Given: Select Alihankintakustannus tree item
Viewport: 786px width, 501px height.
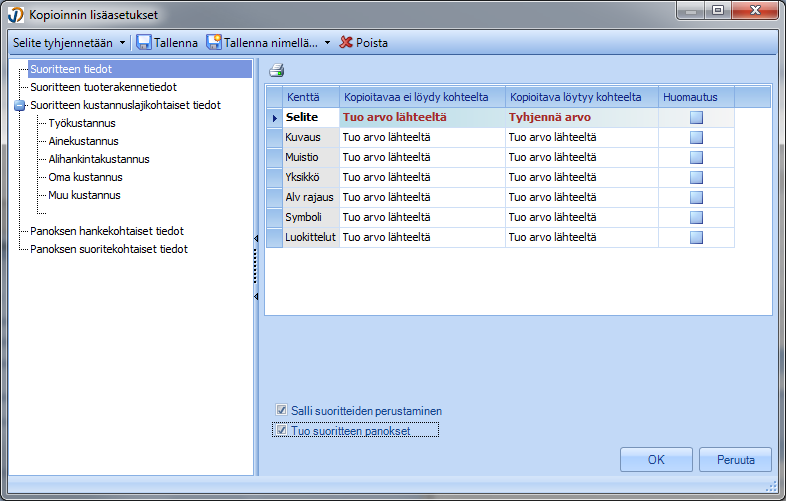Looking at the screenshot, I should pos(99,159).
